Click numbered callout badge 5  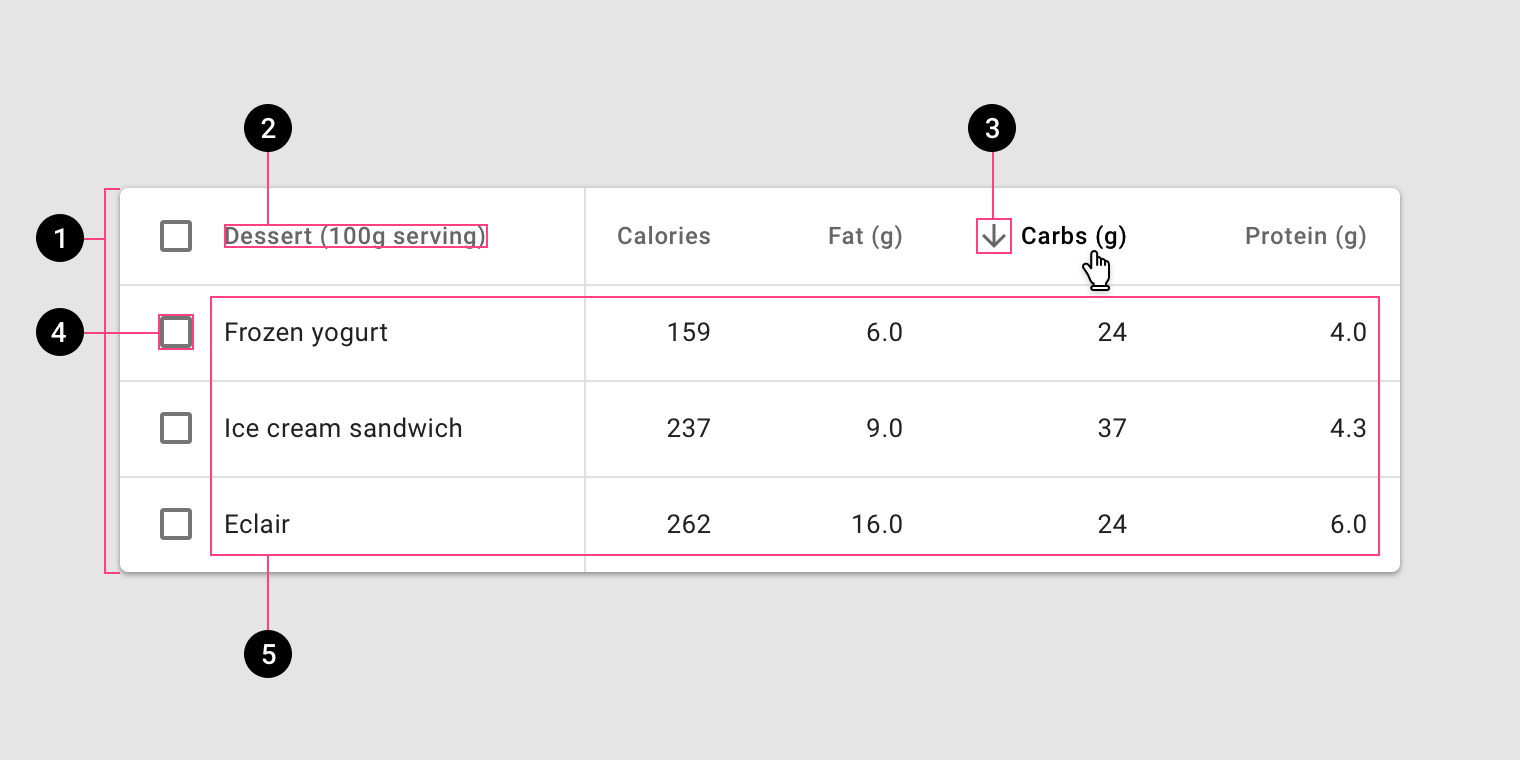(268, 653)
